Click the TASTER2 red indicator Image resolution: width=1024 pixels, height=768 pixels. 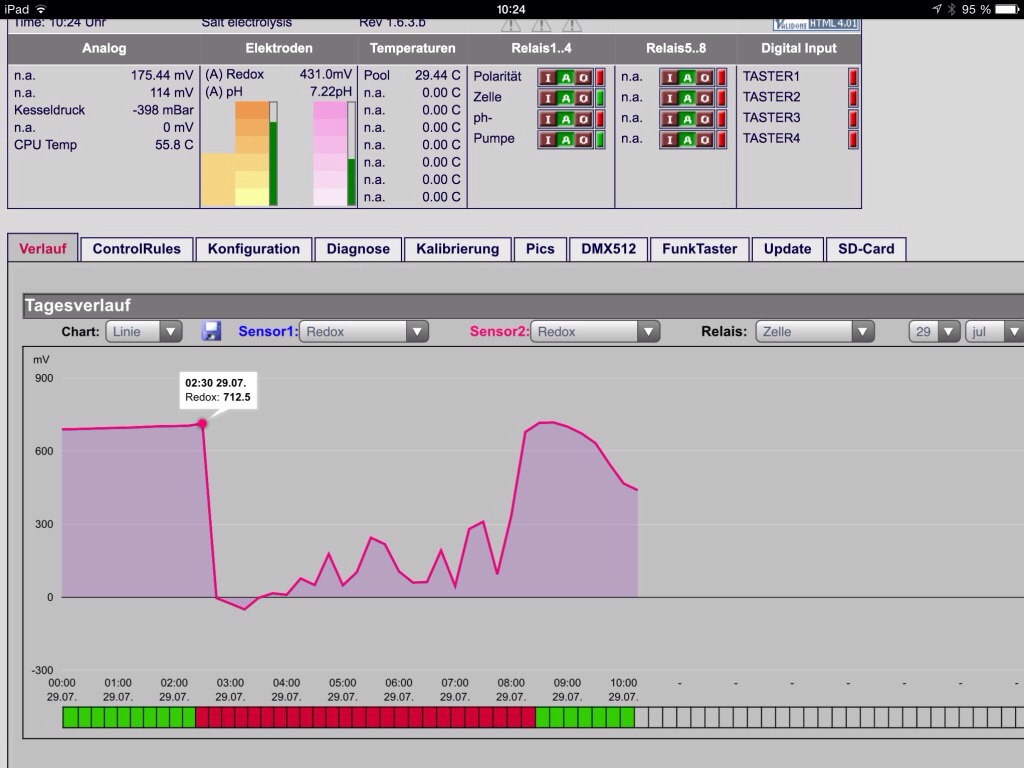point(853,97)
